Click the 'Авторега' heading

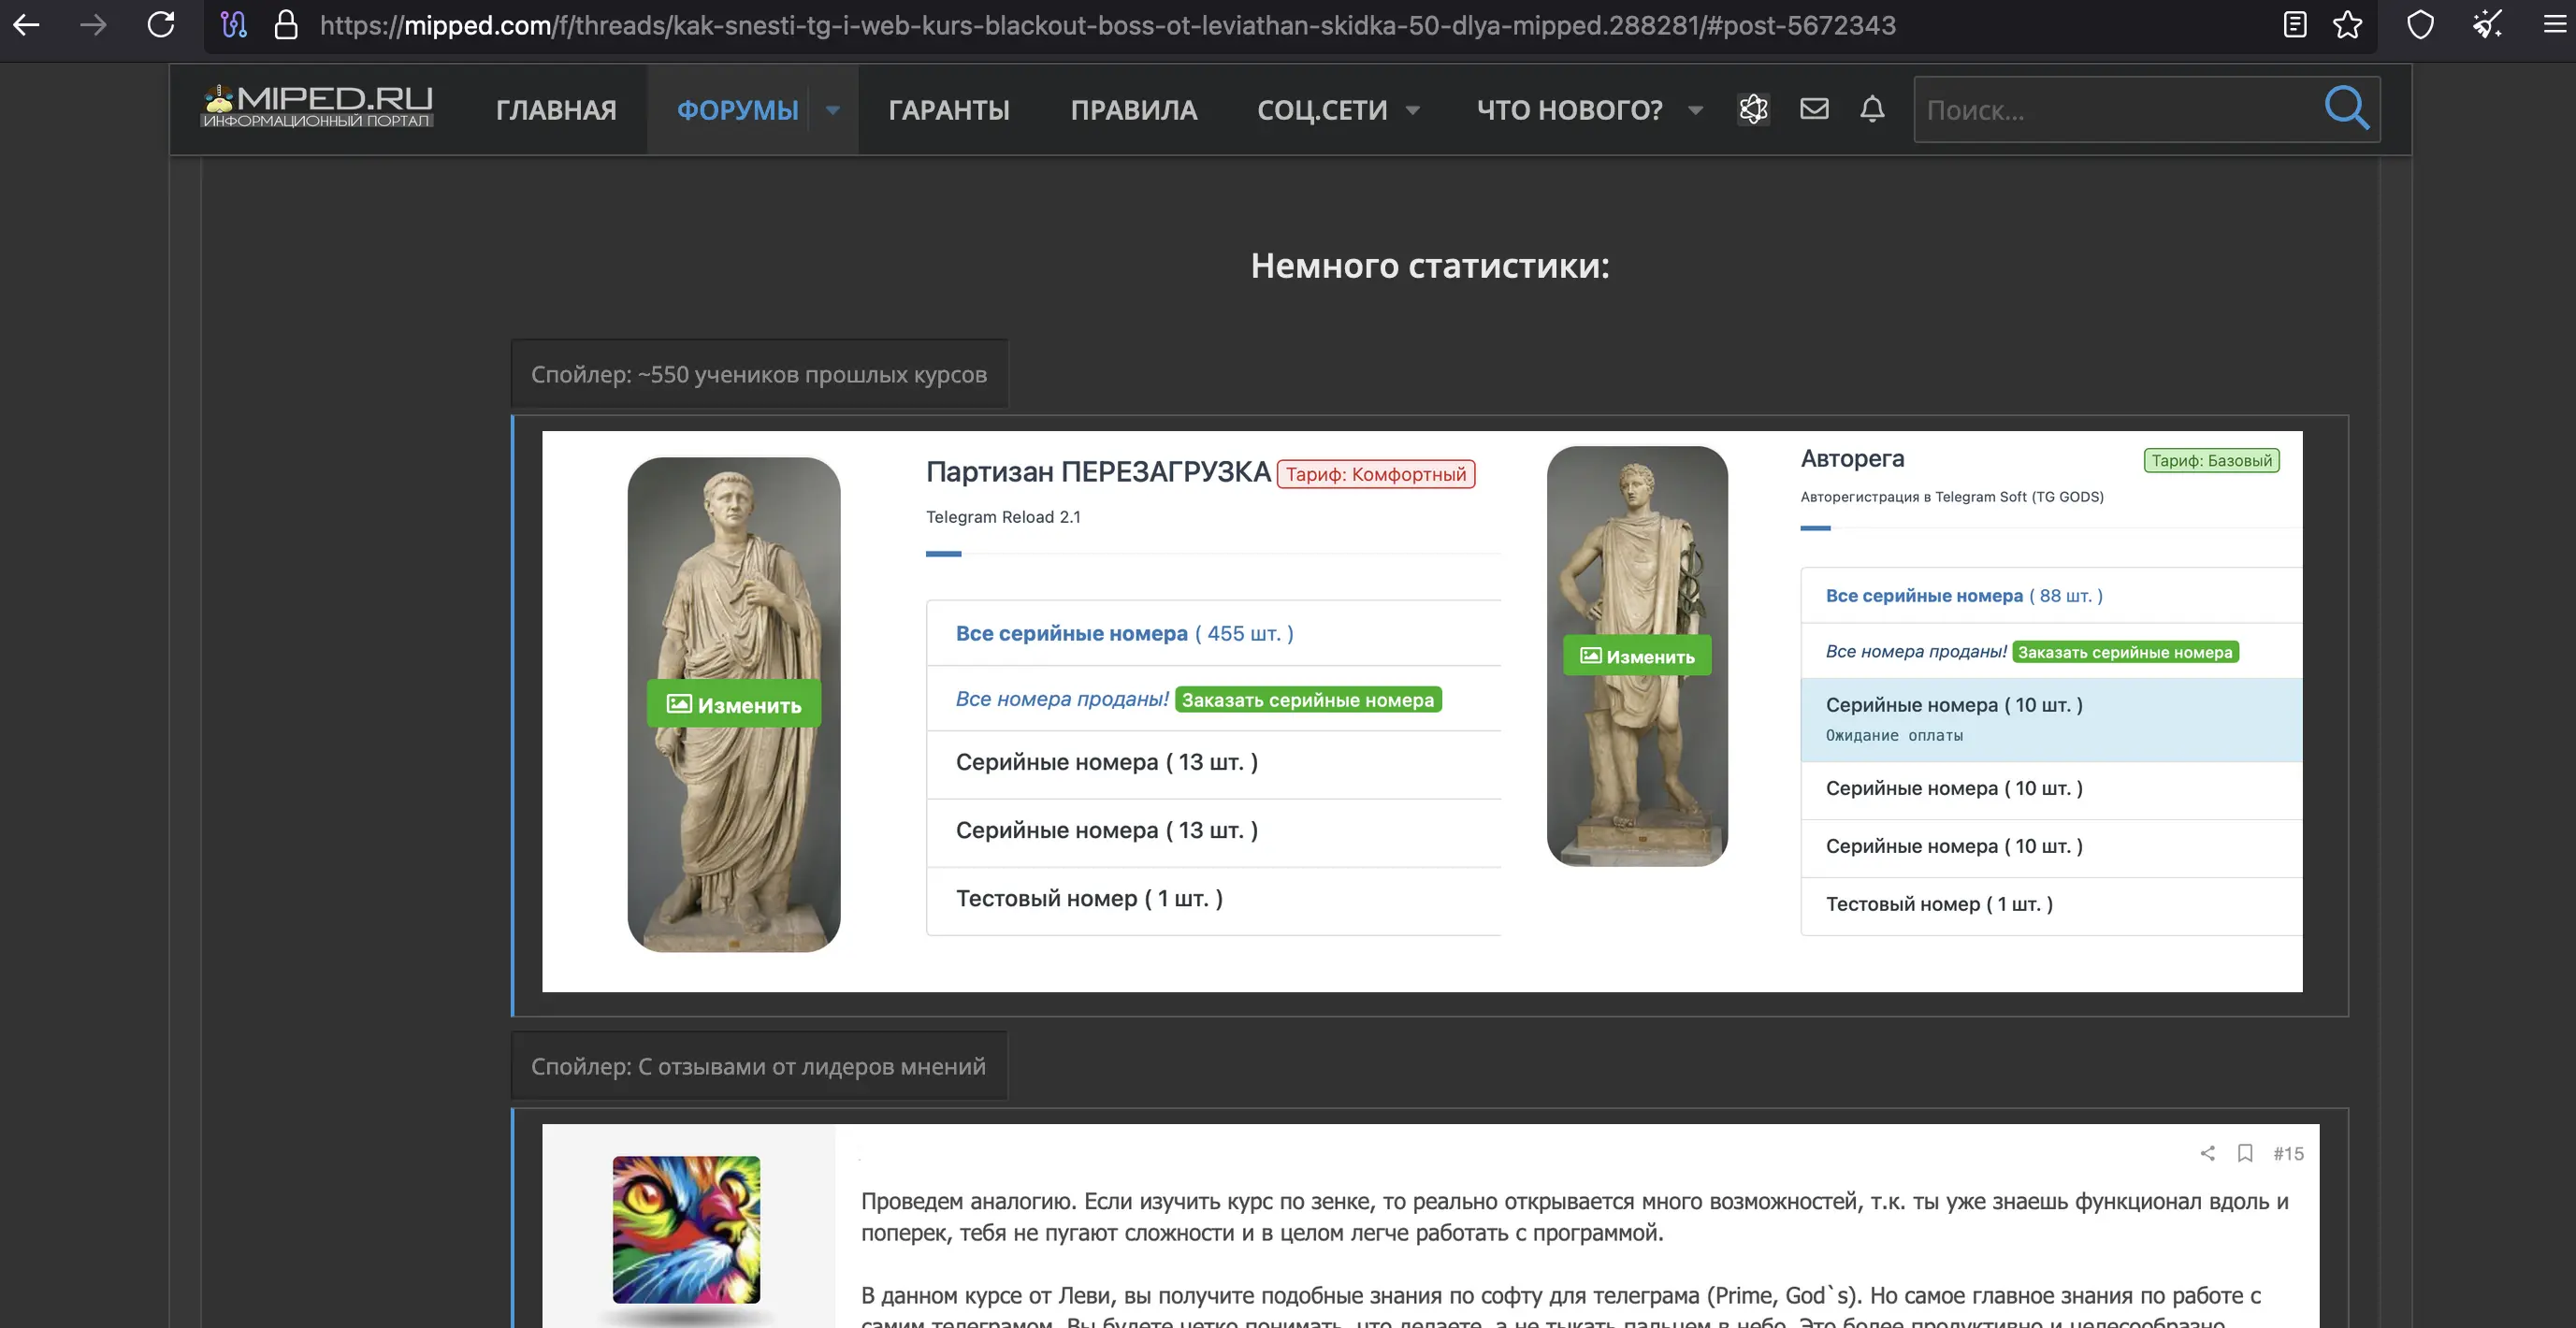tap(1852, 458)
